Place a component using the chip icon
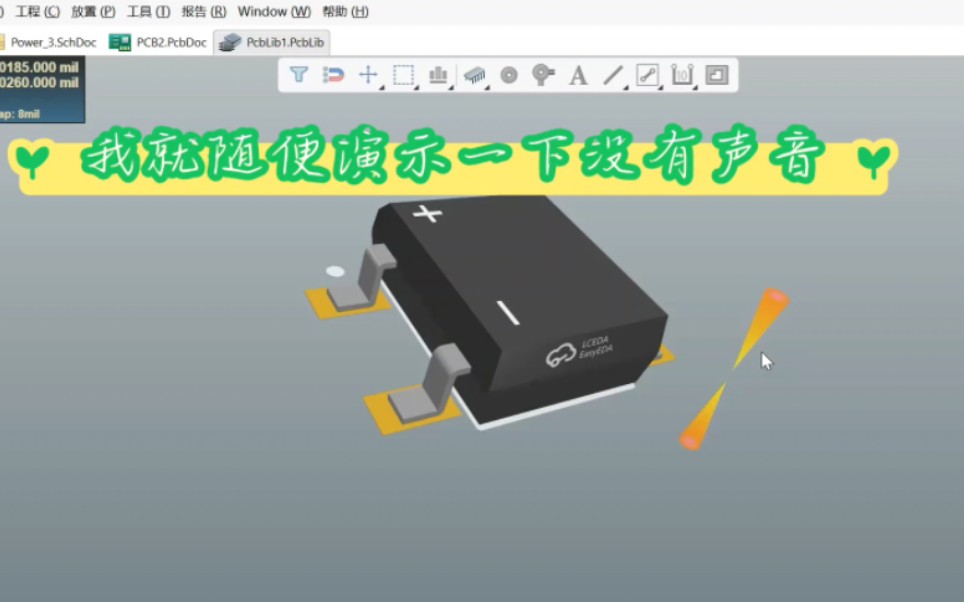 coord(473,73)
